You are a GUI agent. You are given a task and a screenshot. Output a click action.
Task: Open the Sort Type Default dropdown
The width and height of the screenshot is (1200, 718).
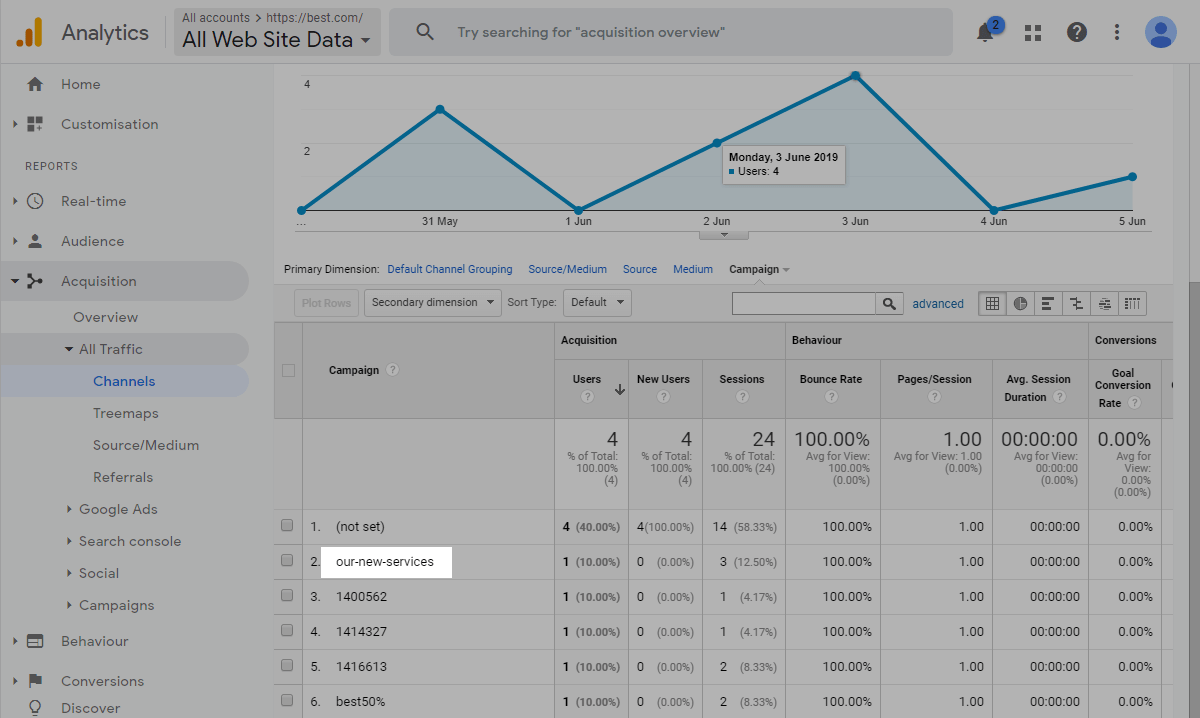597,303
